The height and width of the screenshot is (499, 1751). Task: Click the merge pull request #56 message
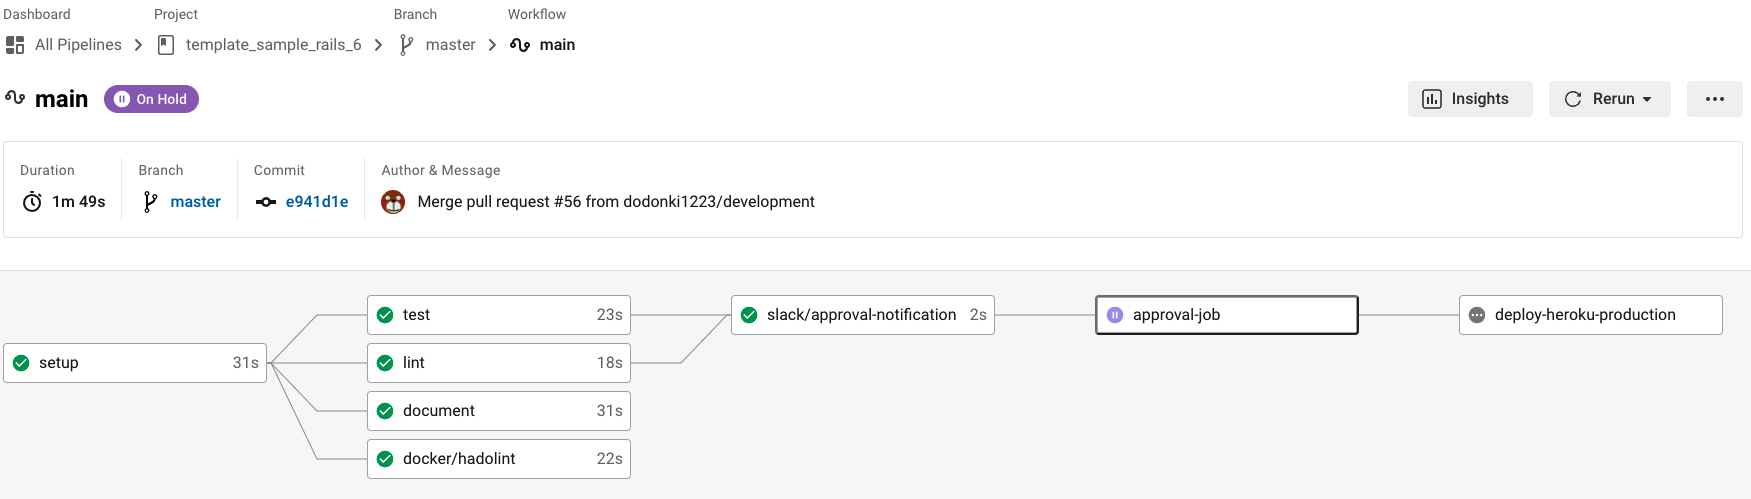[616, 202]
